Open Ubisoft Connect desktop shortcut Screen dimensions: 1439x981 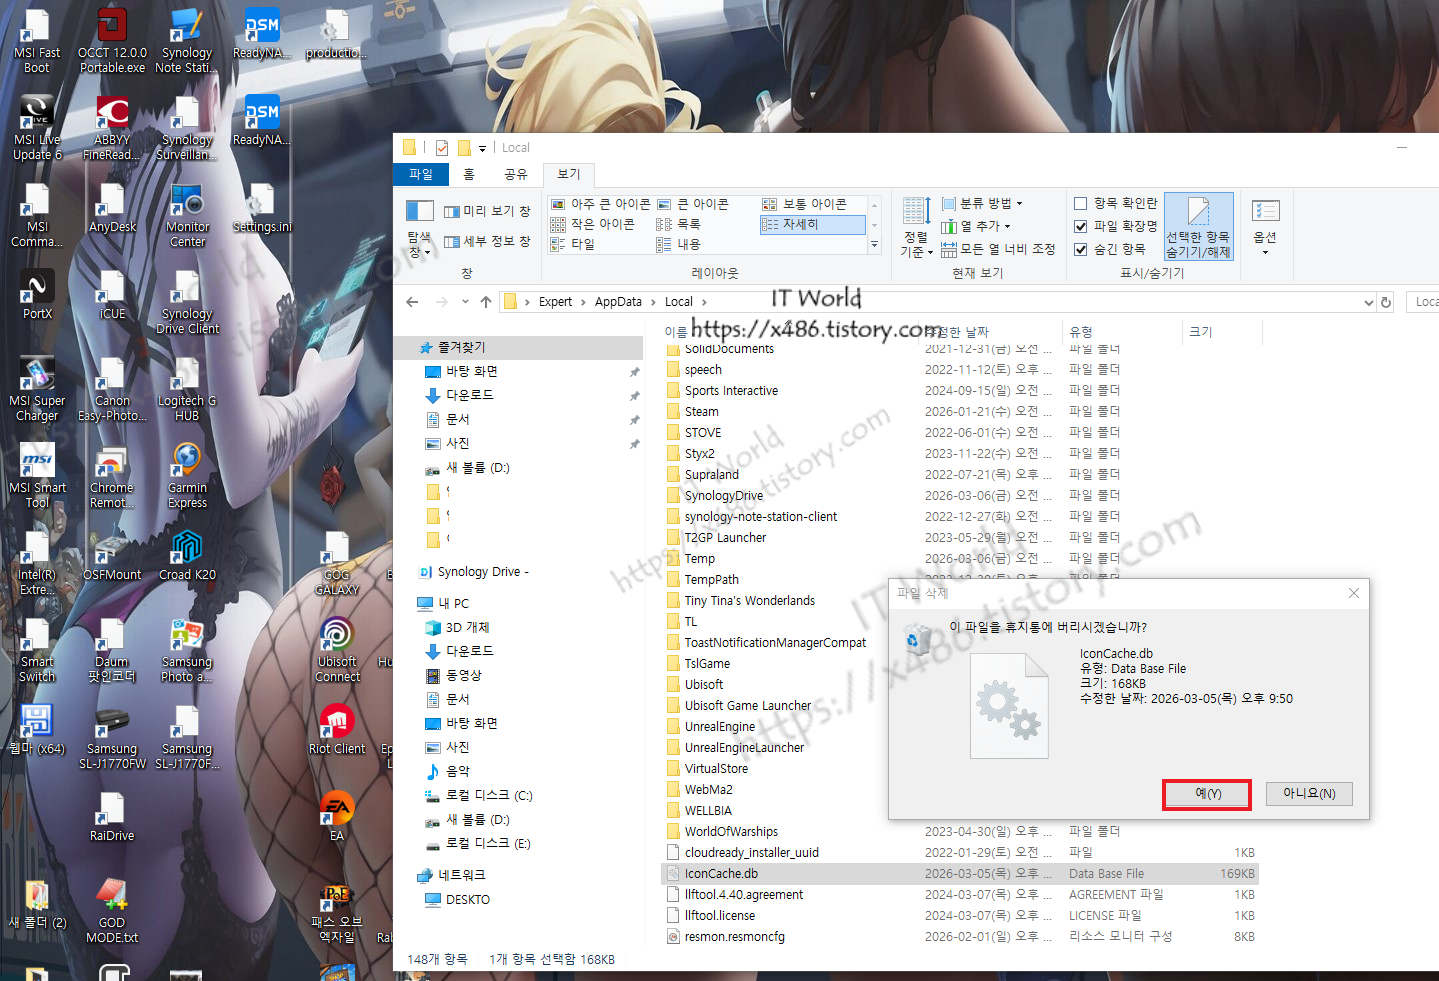coord(337,650)
